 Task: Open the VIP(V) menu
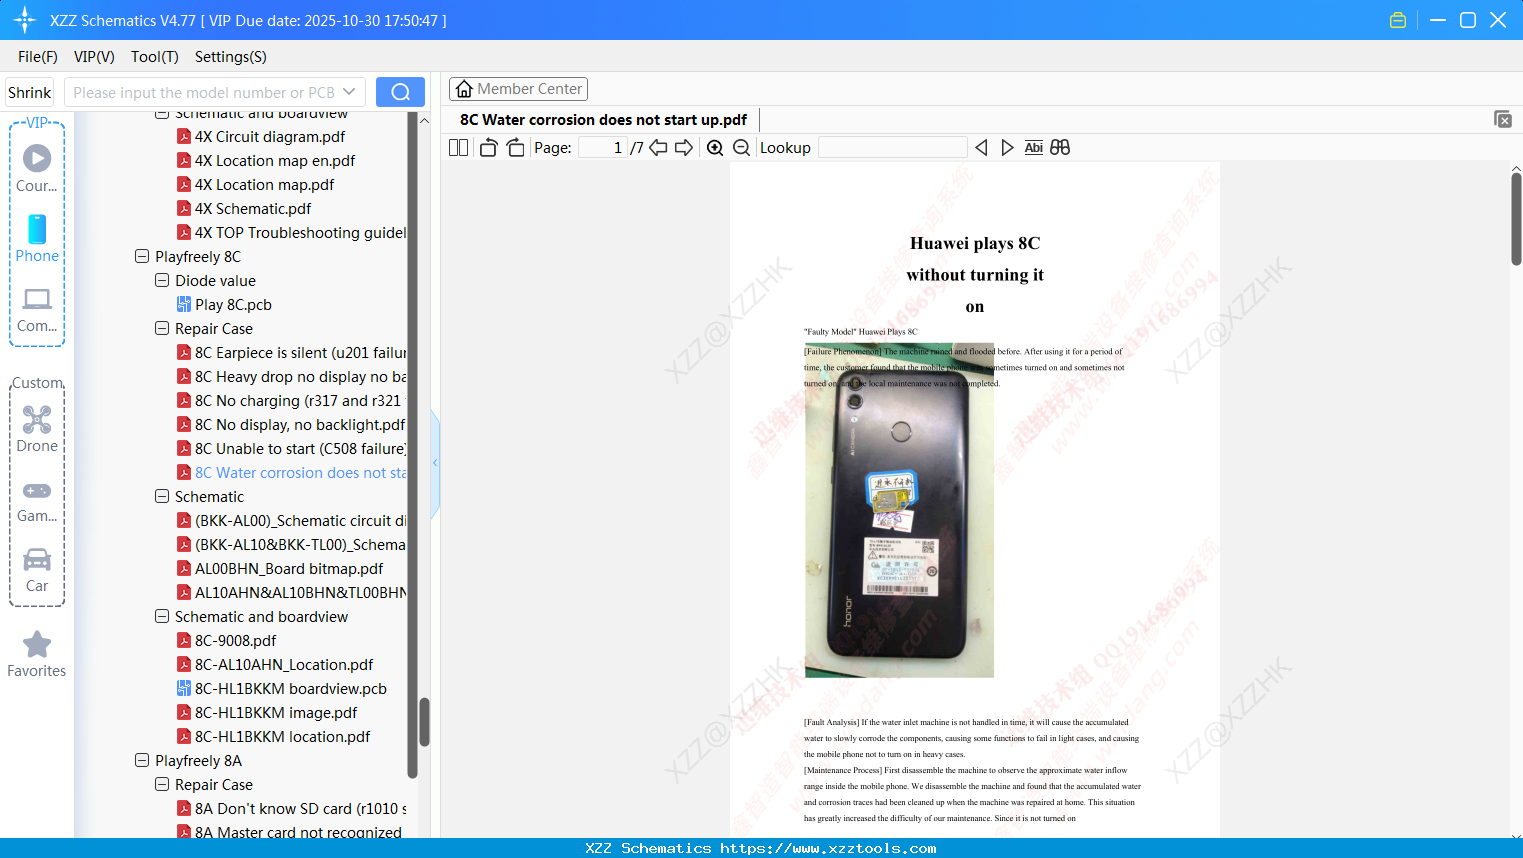point(94,57)
